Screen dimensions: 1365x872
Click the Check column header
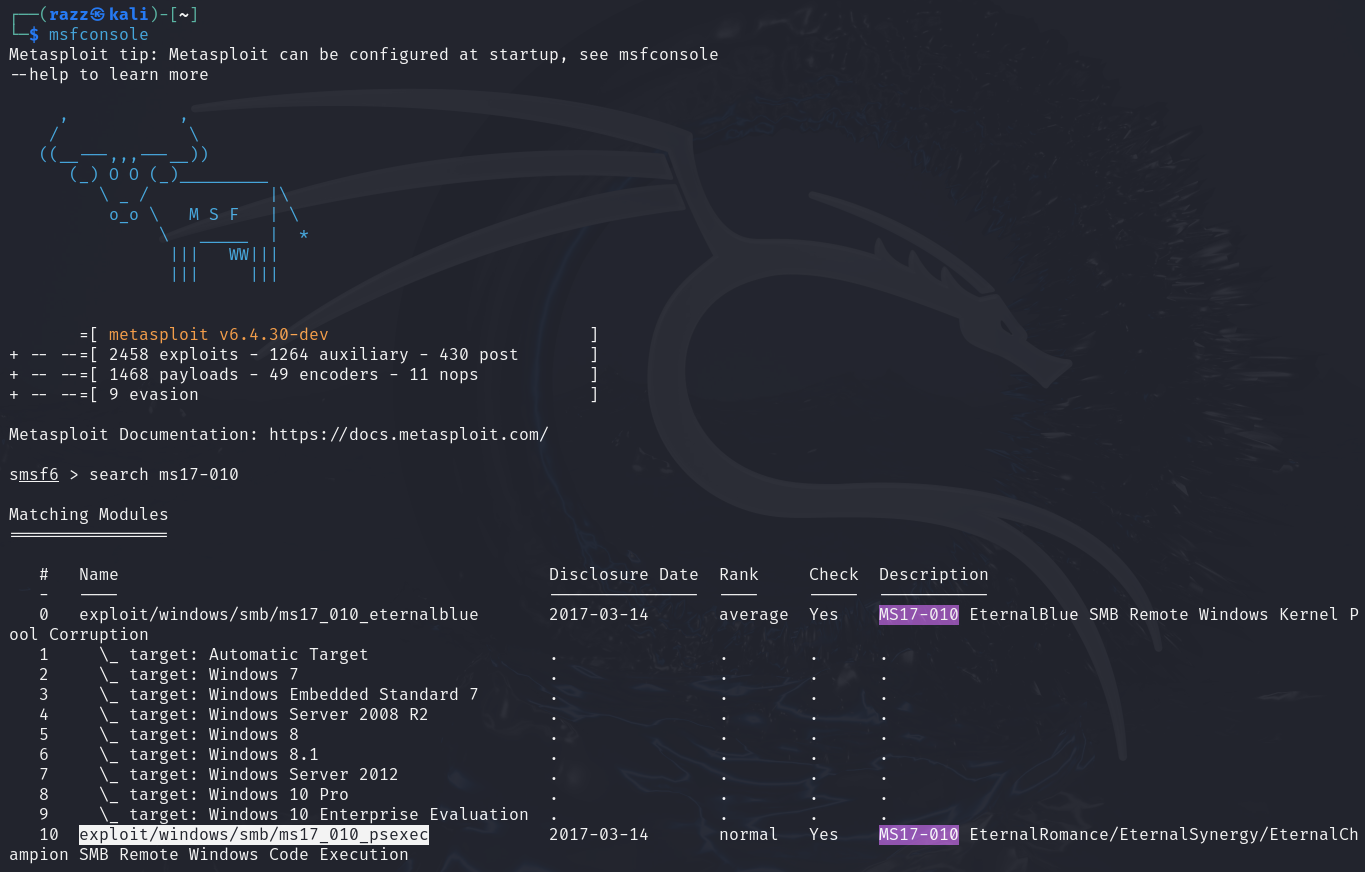pos(833,574)
